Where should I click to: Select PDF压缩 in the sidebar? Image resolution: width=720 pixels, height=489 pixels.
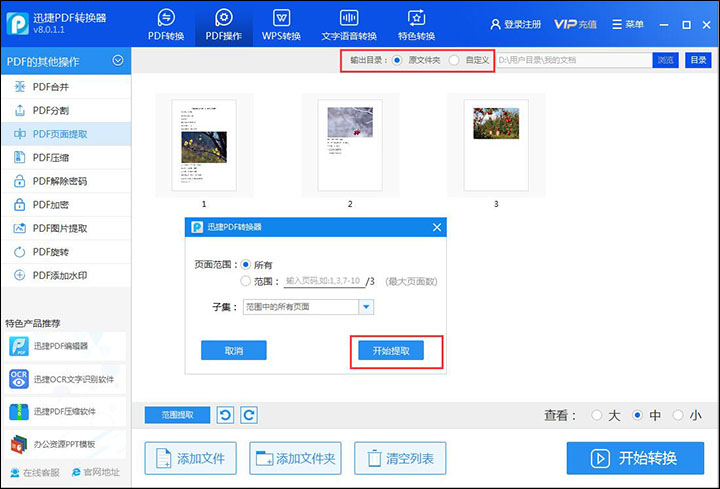66,157
